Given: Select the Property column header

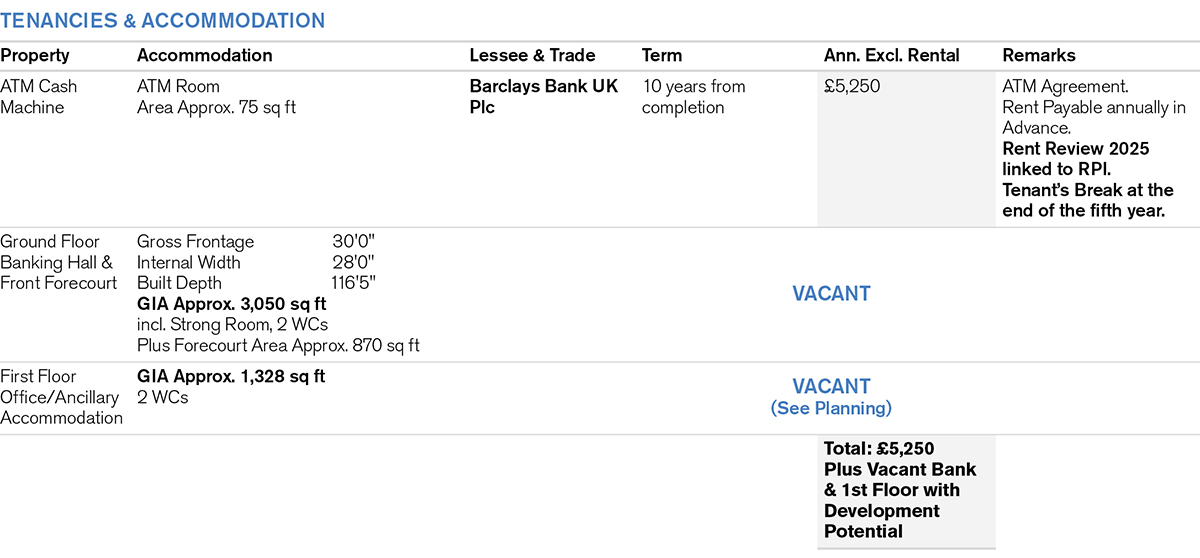Looking at the screenshot, I should [35, 56].
